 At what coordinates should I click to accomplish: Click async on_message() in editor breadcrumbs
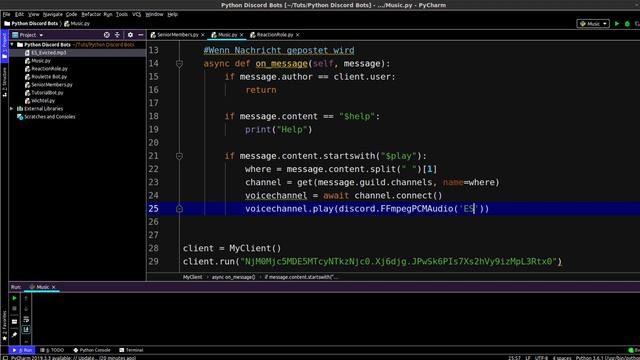click(x=233, y=277)
